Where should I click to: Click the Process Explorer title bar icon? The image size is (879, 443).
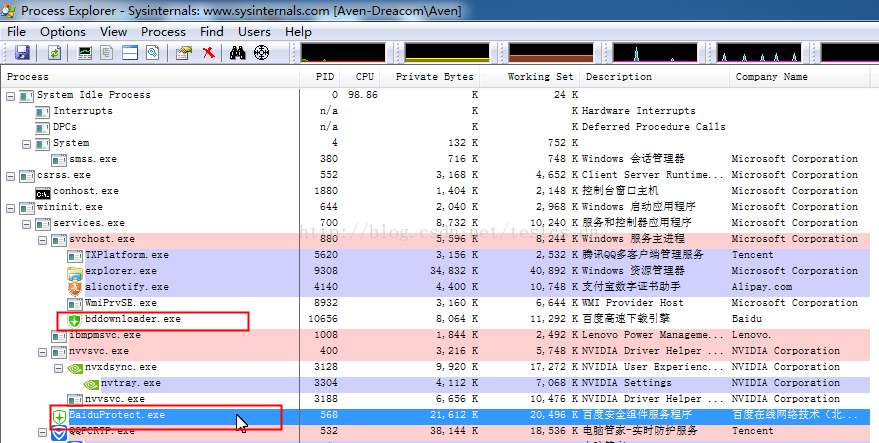[9, 11]
